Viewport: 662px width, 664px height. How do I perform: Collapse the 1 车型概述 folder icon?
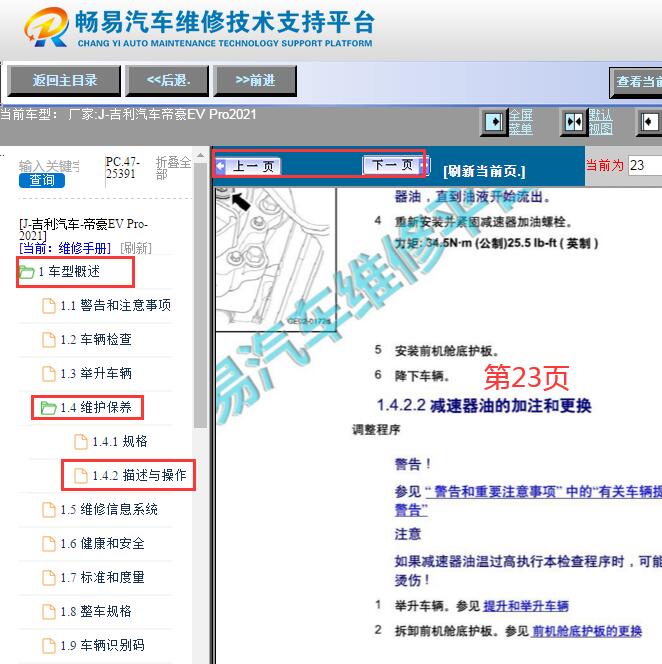pyautogui.click(x=27, y=272)
